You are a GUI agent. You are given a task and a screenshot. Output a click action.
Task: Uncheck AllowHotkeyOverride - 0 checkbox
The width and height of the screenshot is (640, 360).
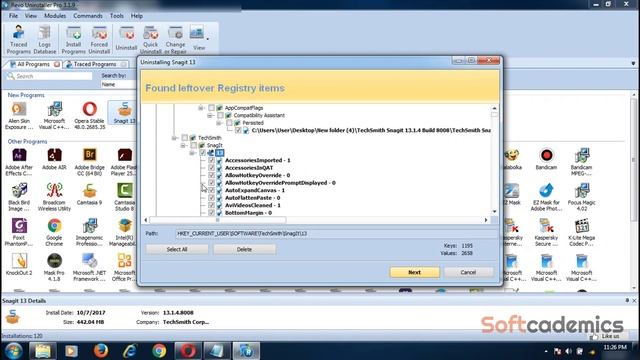point(211,175)
